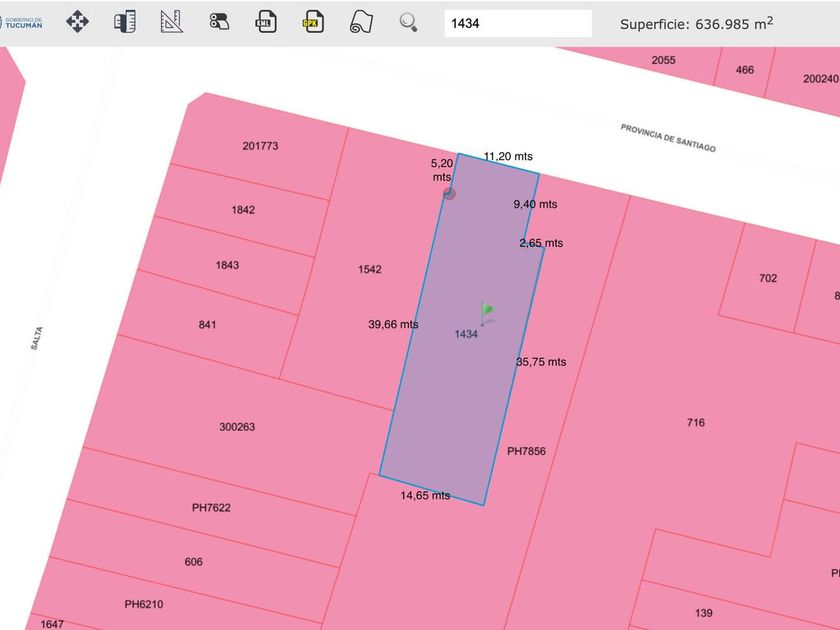Click the Salta street label
This screenshot has height=630, width=840.
36,339
